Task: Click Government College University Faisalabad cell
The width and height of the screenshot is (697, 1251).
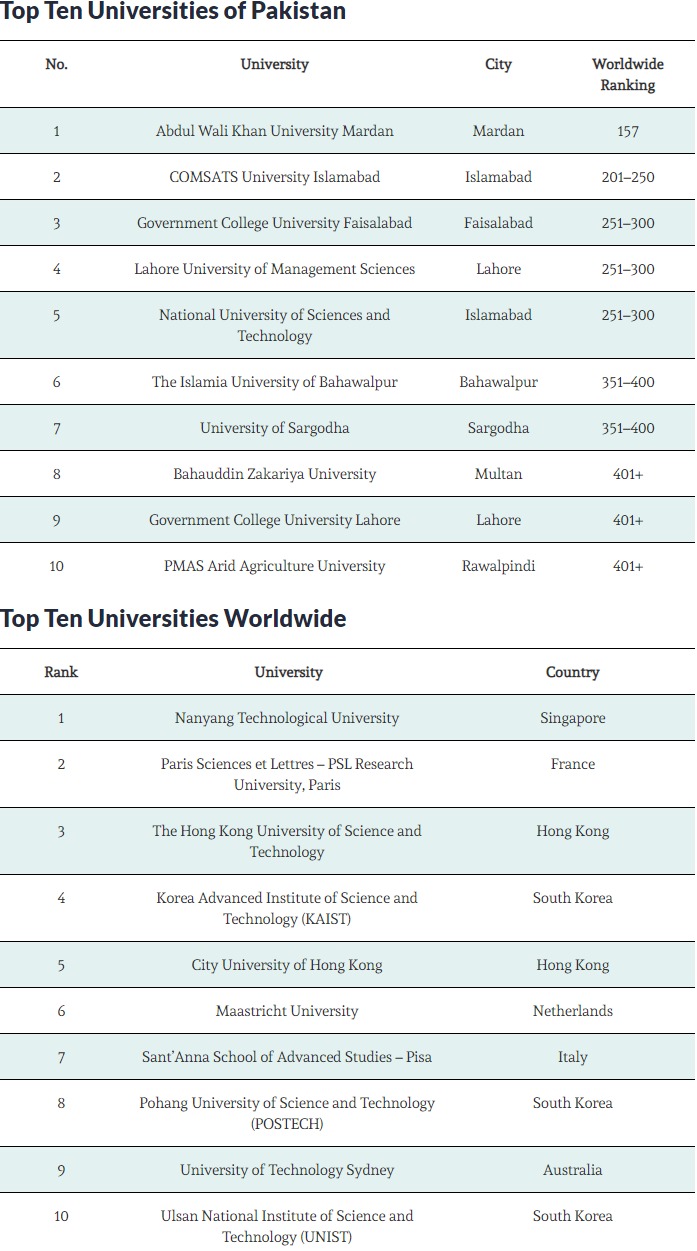Action: click(x=275, y=223)
